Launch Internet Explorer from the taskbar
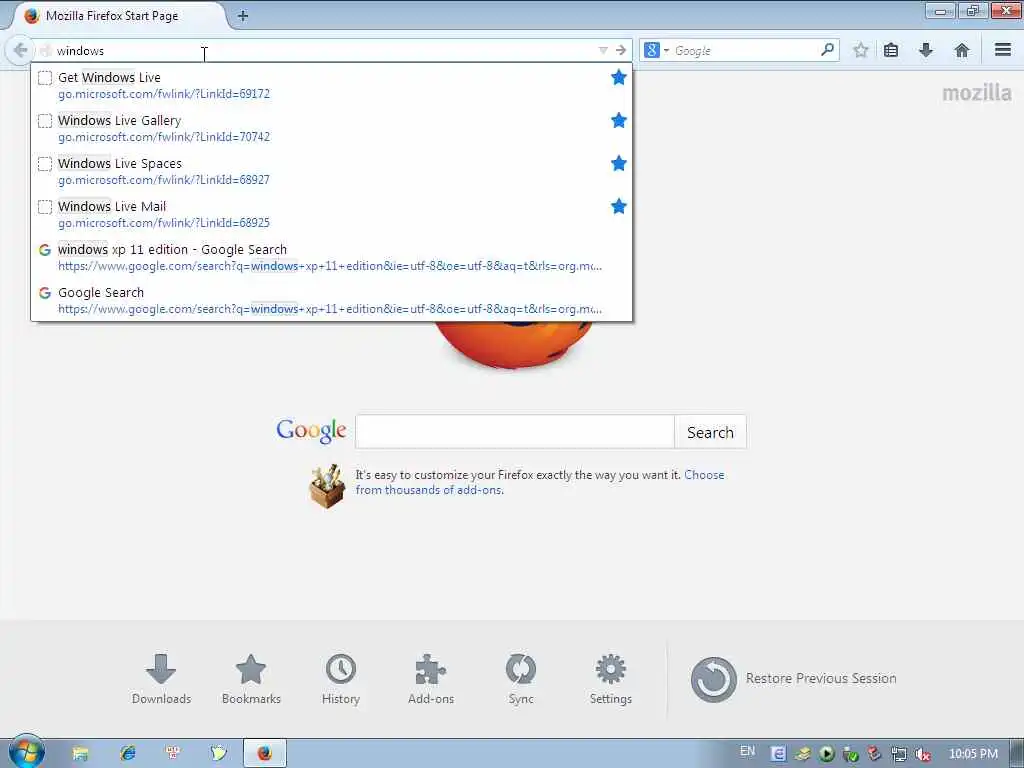This screenshot has height=768, width=1024. pyautogui.click(x=127, y=753)
